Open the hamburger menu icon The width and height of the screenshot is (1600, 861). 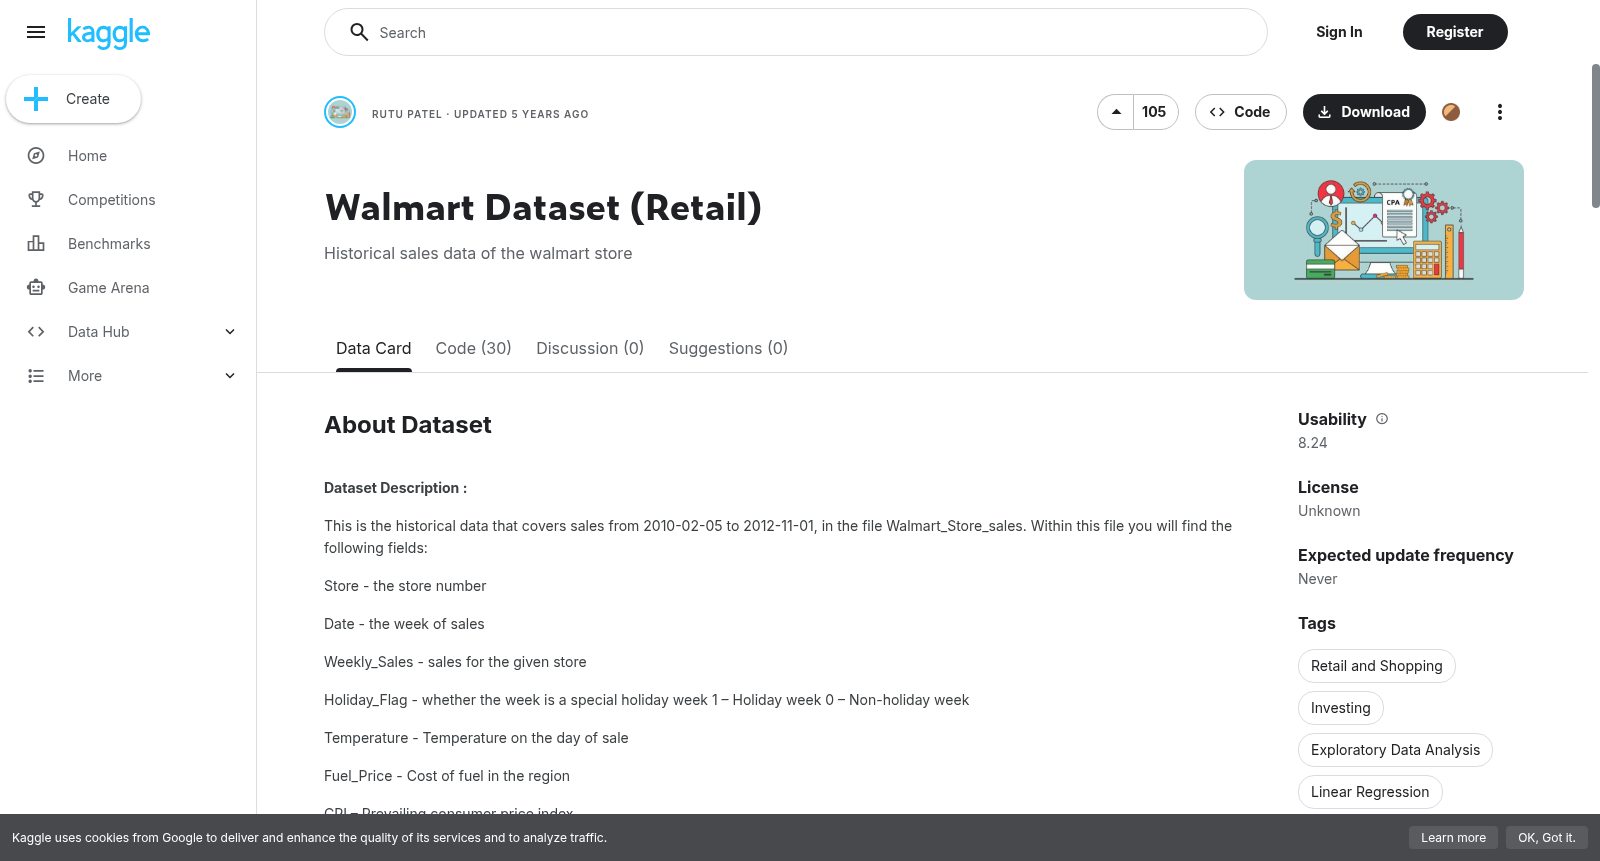[36, 32]
